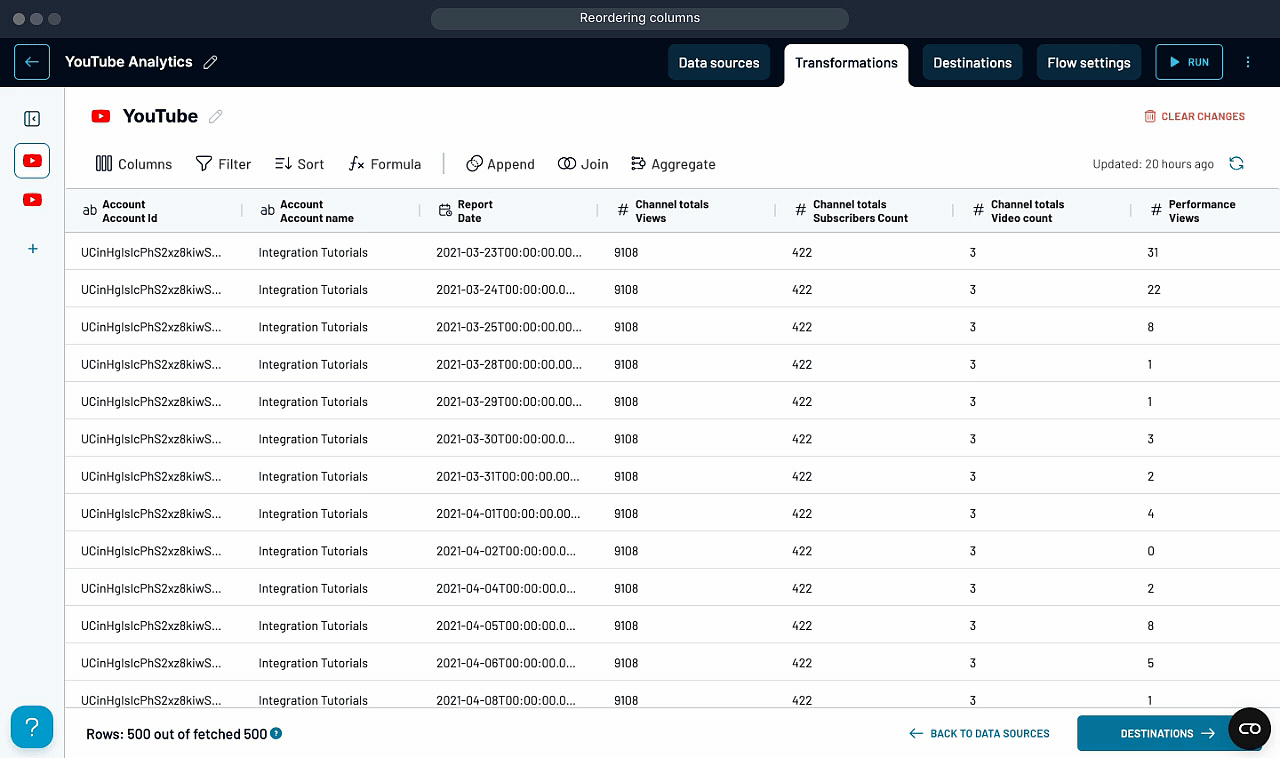Switch to the Flow settings tab
Viewport: 1280px width, 758px height.
click(1088, 62)
